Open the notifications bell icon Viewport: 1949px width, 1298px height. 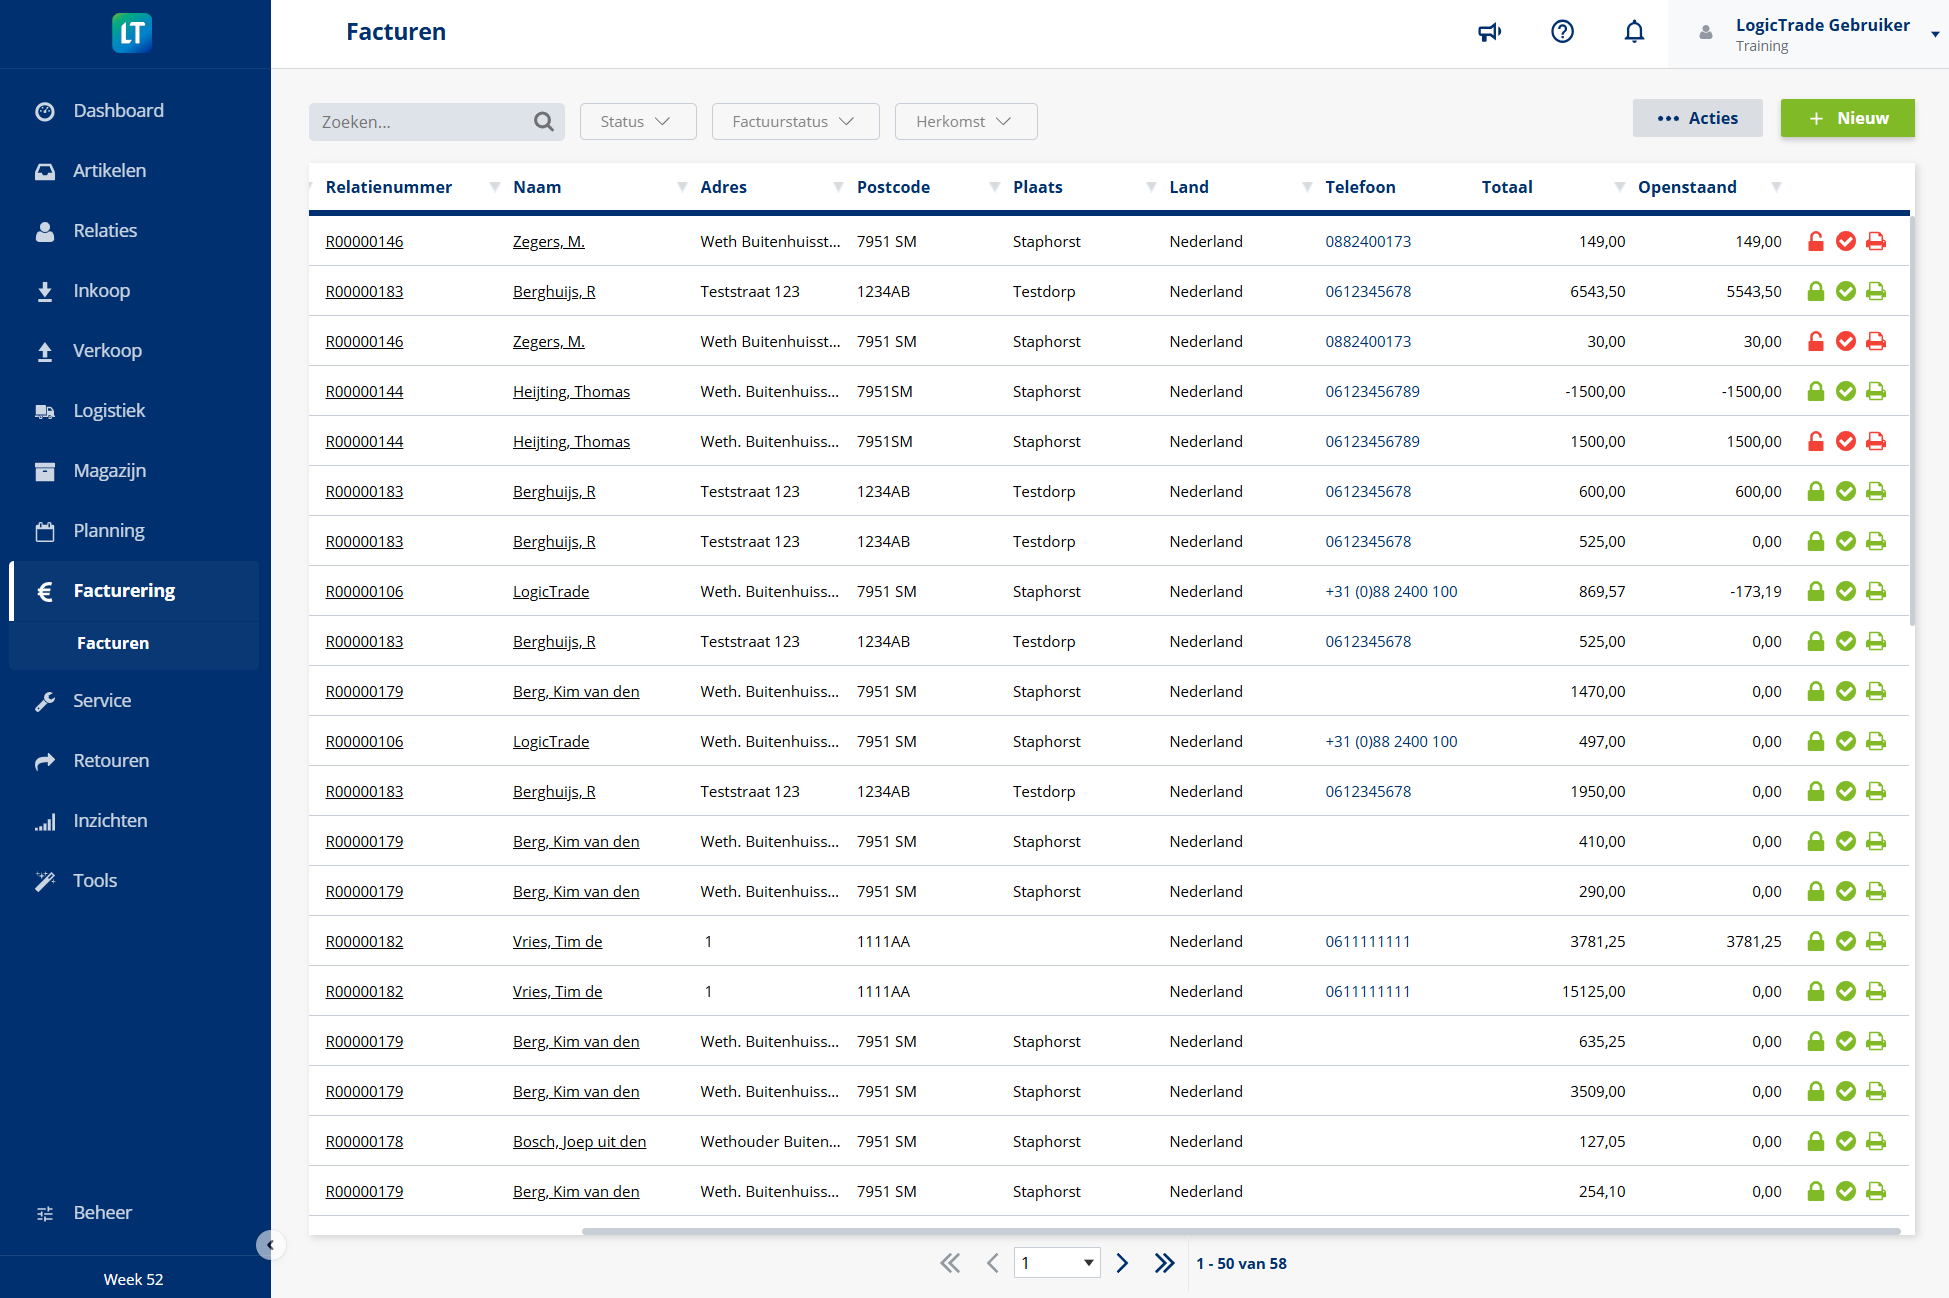pos(1634,31)
